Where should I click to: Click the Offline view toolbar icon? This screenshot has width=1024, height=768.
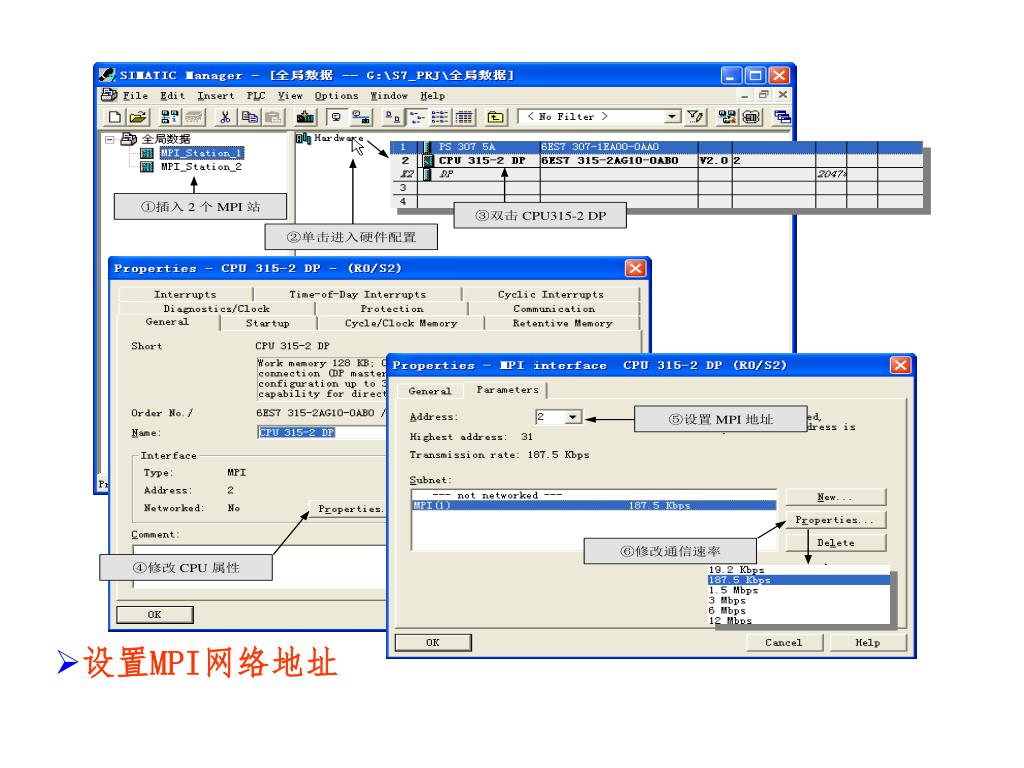(360, 117)
